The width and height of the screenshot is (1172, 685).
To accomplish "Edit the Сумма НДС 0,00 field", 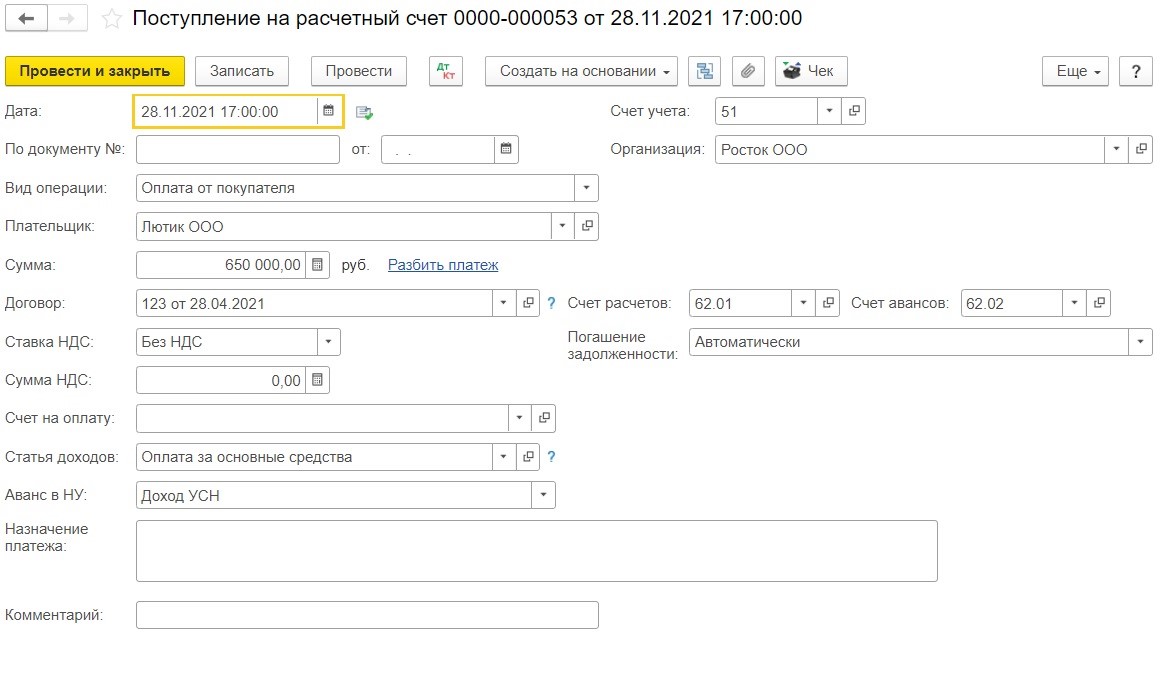I will tap(221, 380).
